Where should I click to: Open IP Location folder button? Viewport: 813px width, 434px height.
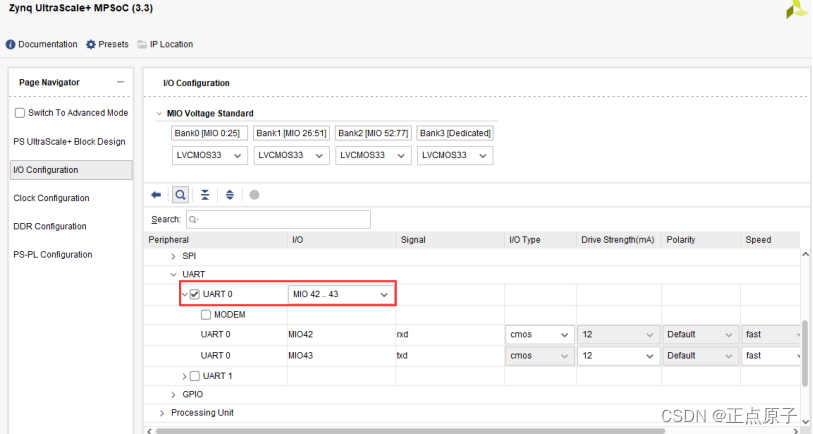coord(165,45)
